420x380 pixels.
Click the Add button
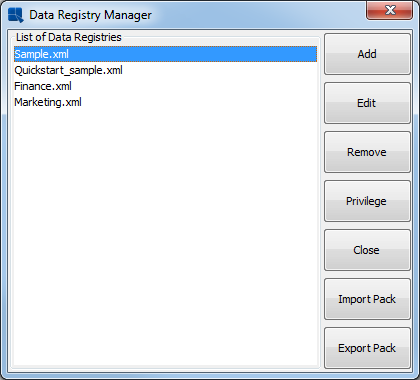pos(367,54)
